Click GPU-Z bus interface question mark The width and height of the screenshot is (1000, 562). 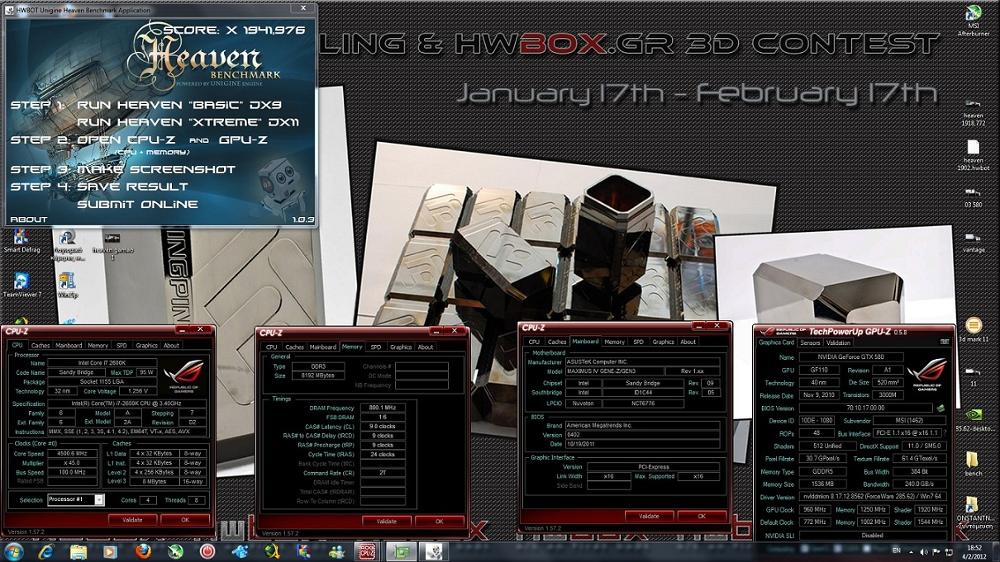pyautogui.click(x=945, y=433)
